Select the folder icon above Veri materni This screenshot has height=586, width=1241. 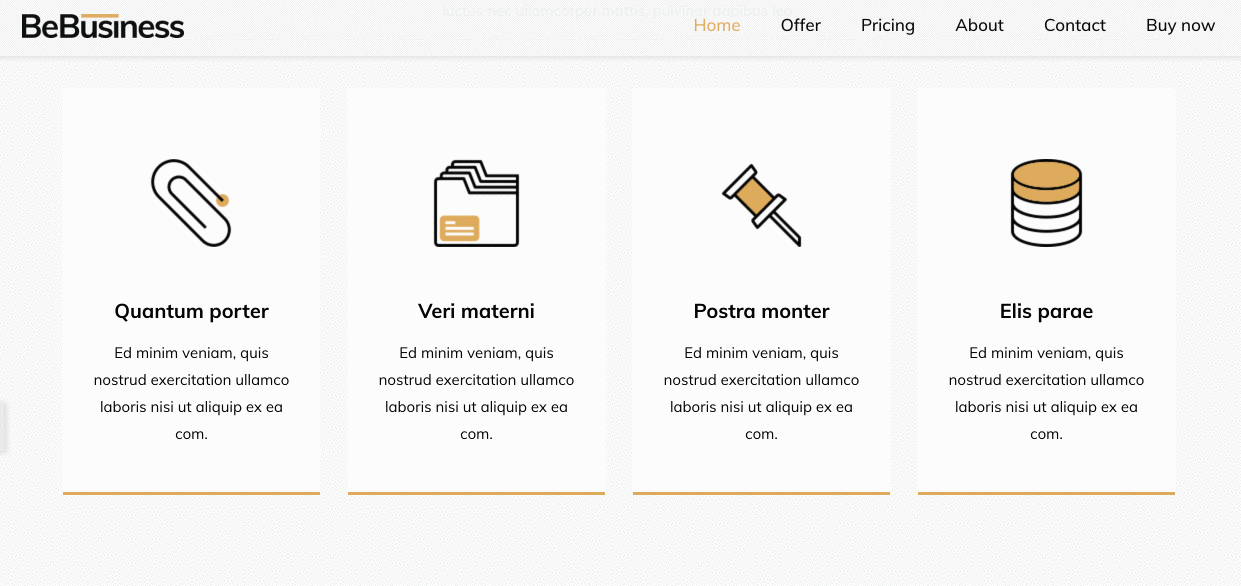click(476, 203)
